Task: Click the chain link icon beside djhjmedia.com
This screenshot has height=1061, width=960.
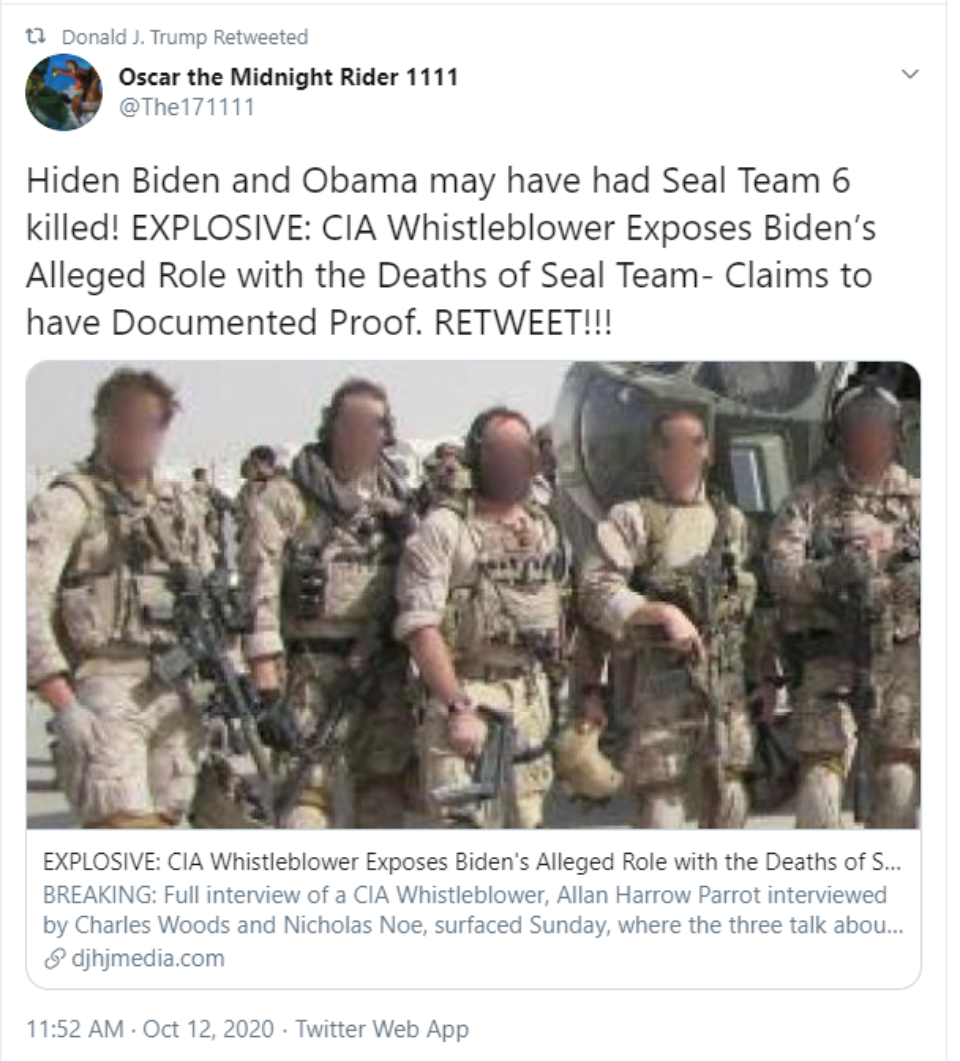Action: coord(54,958)
